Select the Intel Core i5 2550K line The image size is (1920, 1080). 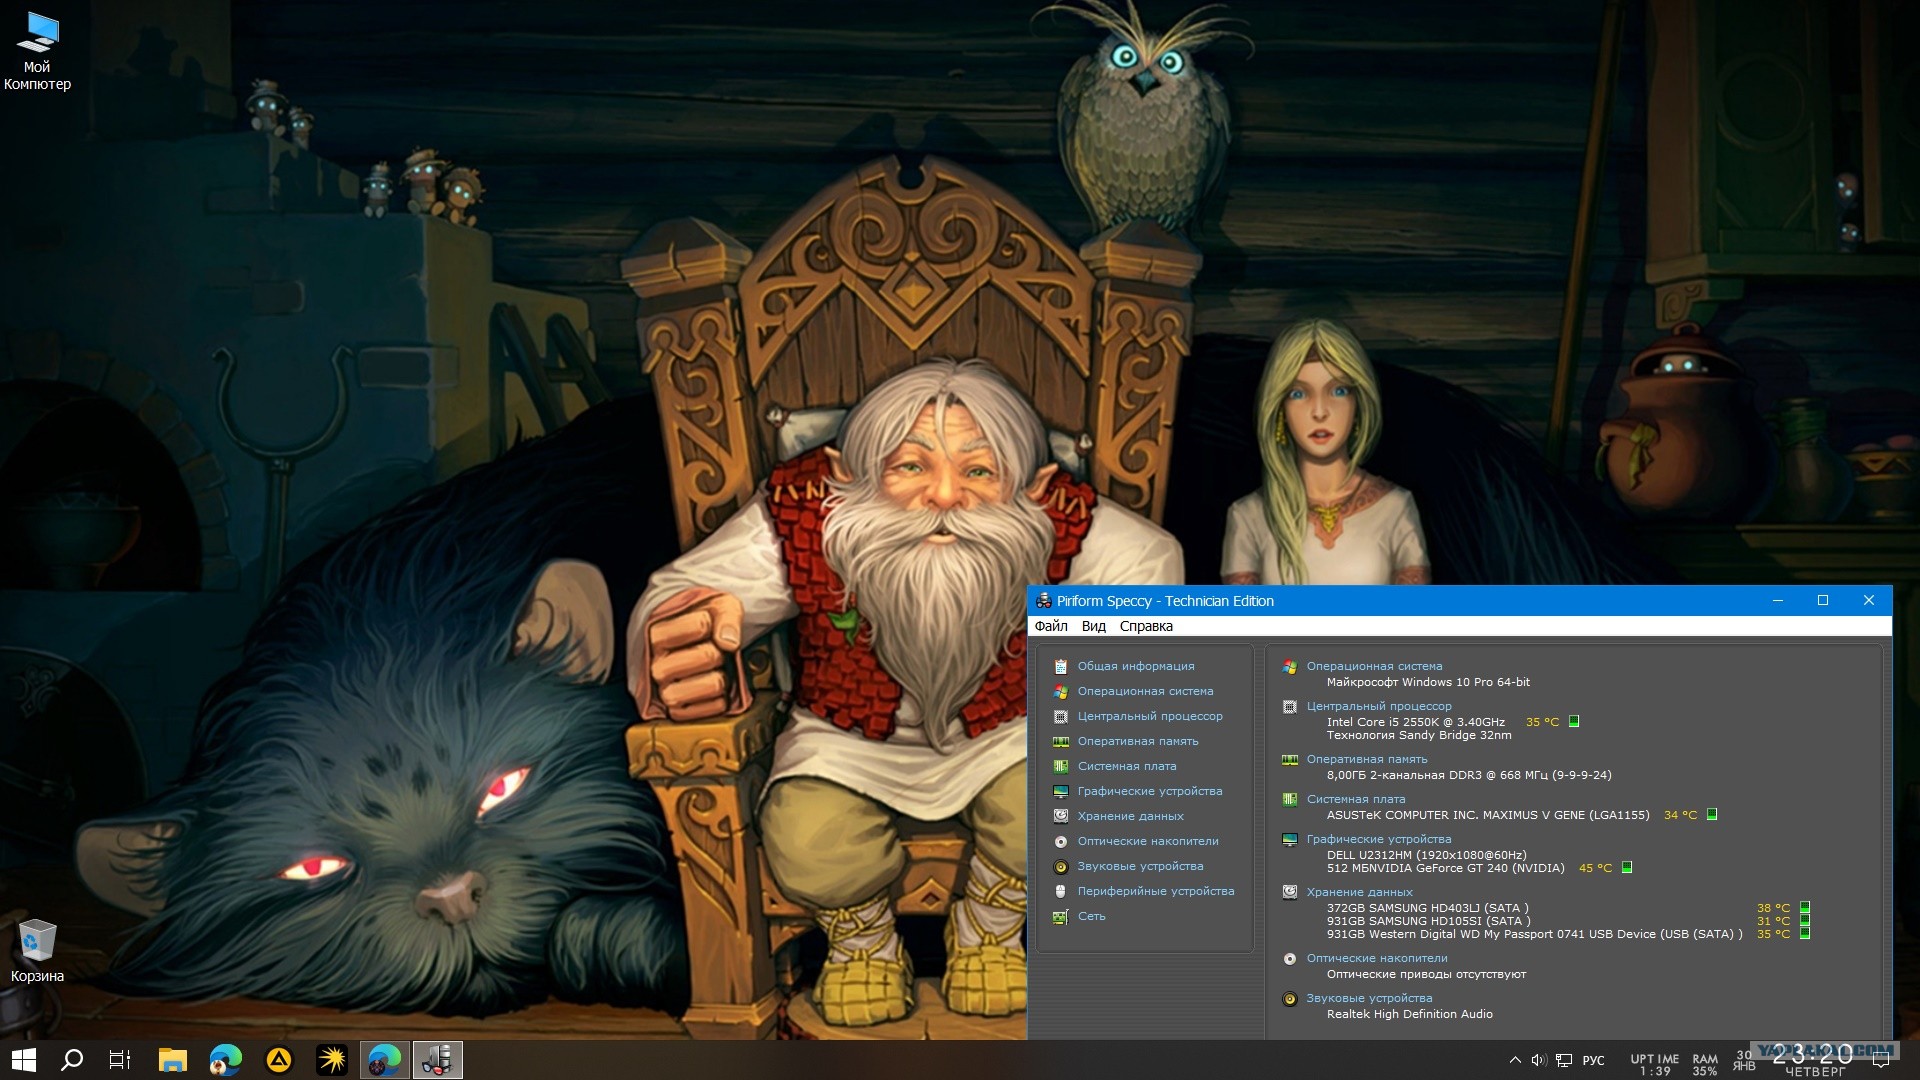1415,722
